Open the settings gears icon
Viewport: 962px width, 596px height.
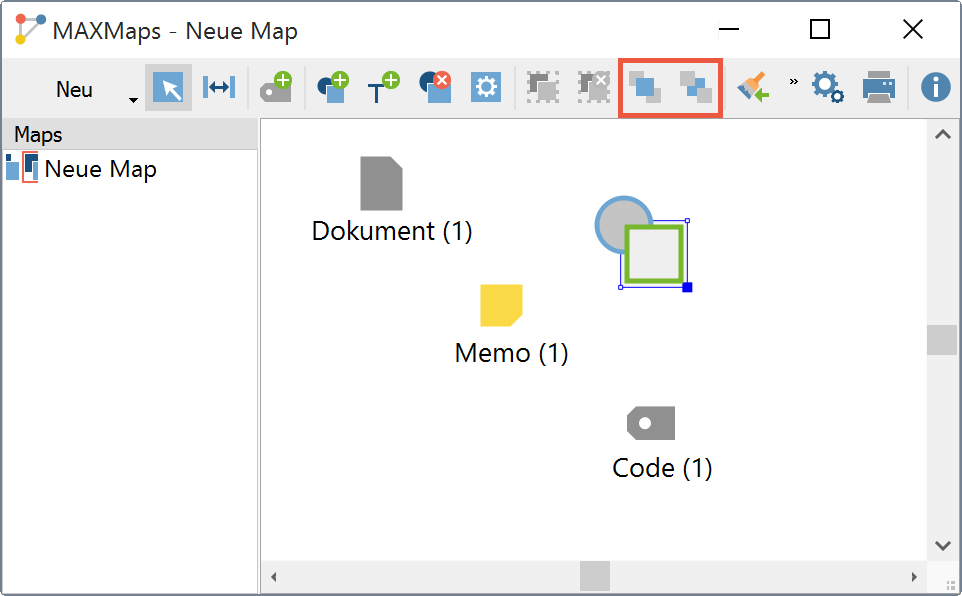(828, 87)
